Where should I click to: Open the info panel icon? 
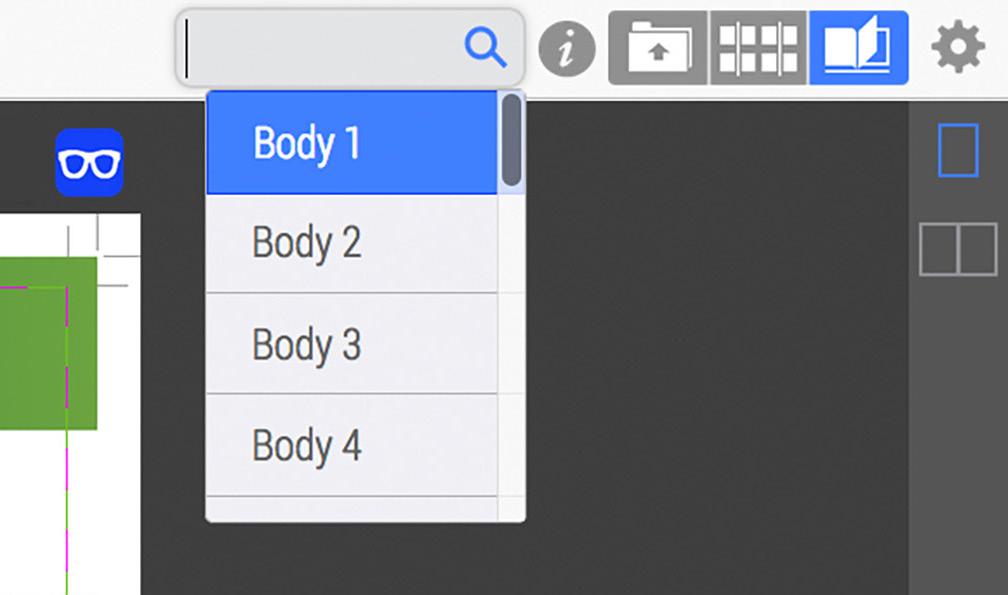[x=566, y=49]
